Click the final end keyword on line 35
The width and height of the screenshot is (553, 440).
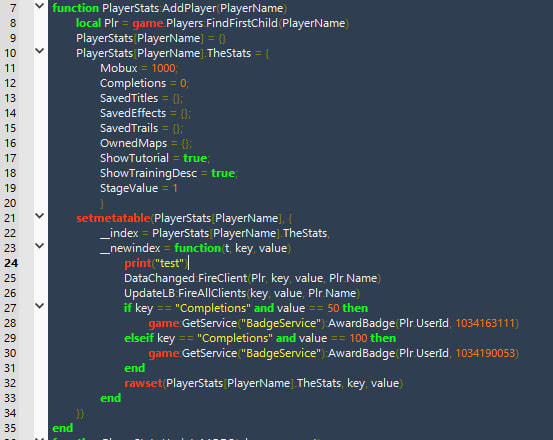[x=62, y=428]
